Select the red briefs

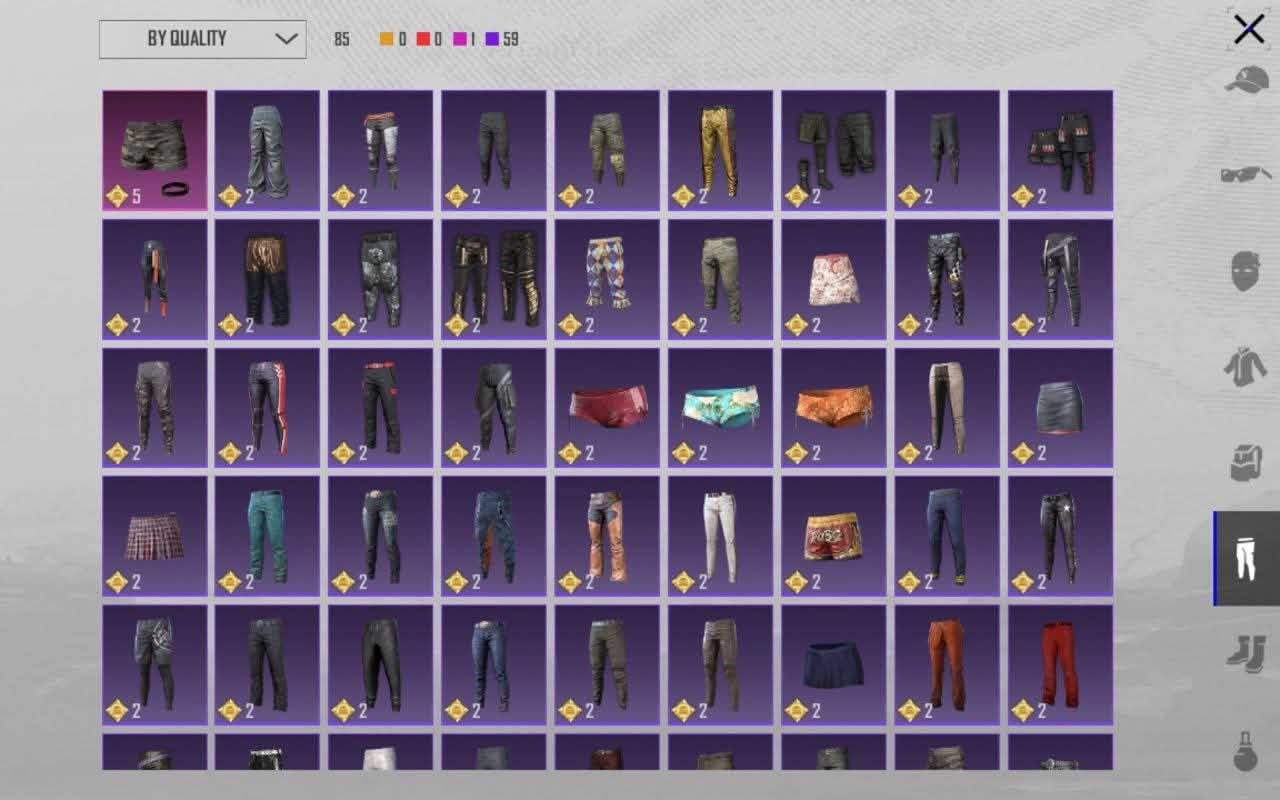[607, 407]
